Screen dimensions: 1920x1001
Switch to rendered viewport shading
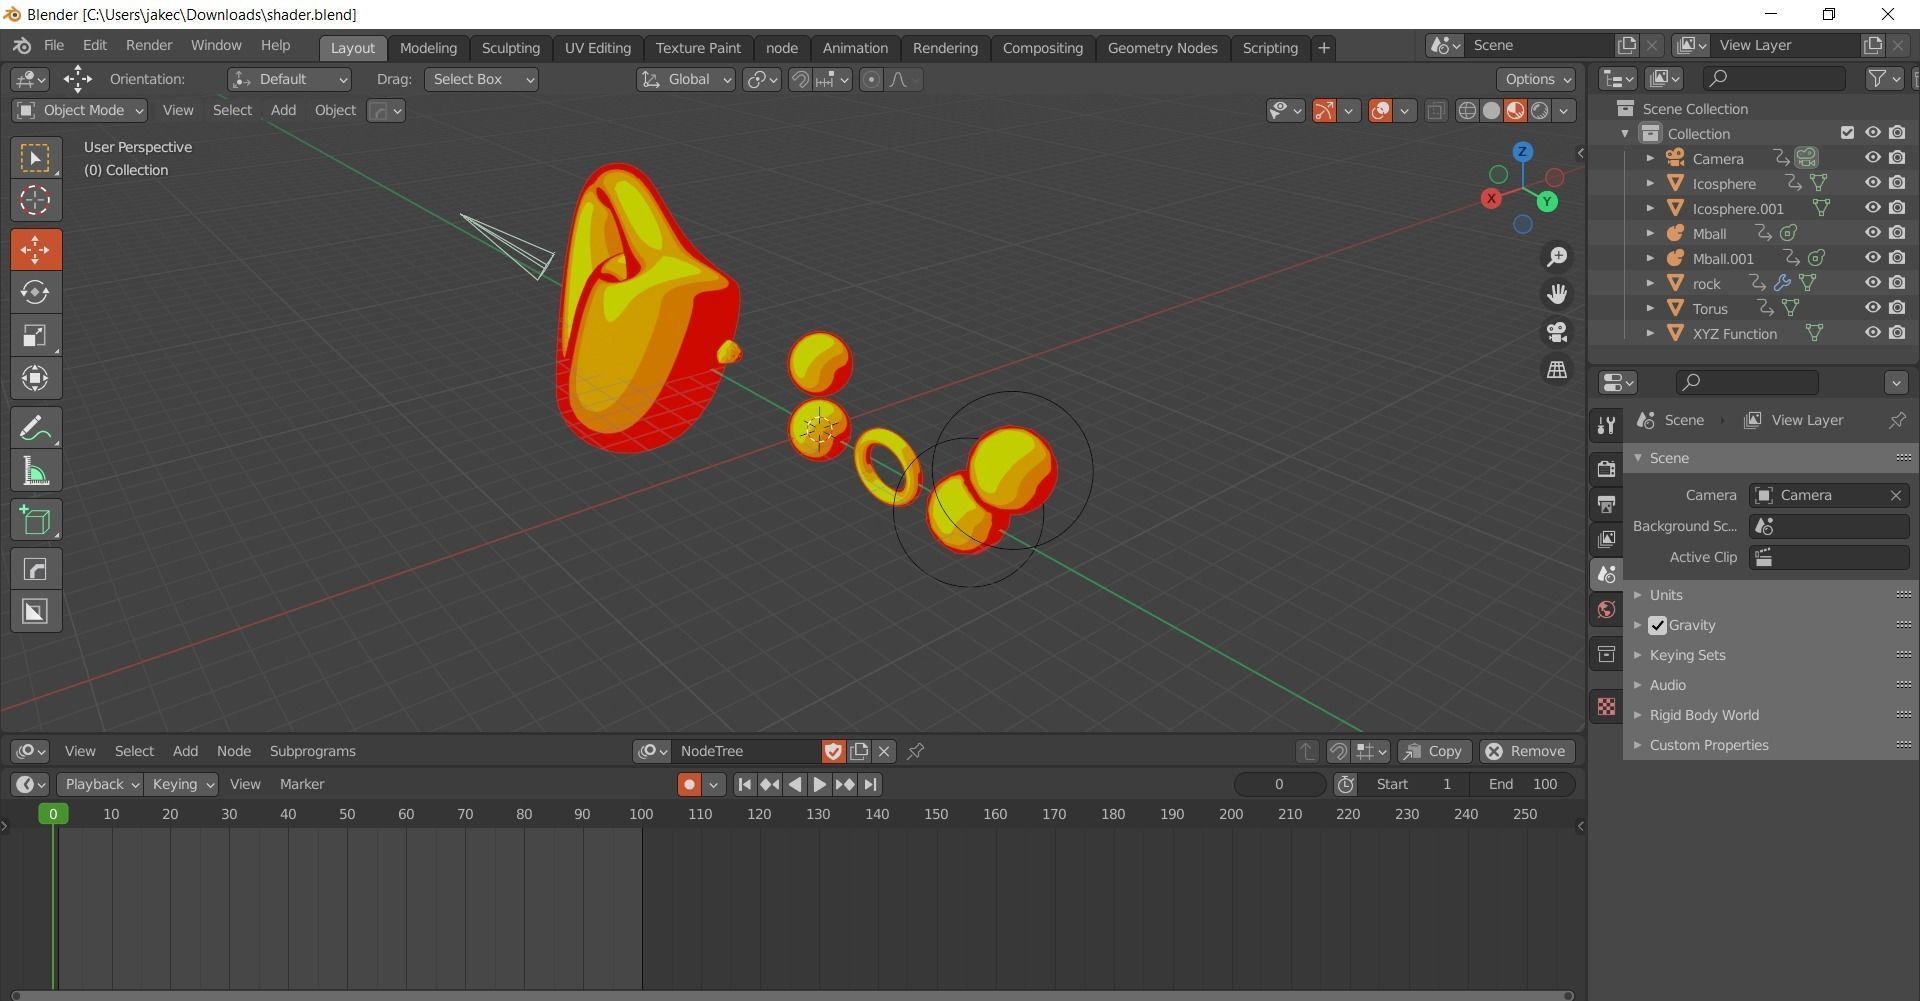1540,110
